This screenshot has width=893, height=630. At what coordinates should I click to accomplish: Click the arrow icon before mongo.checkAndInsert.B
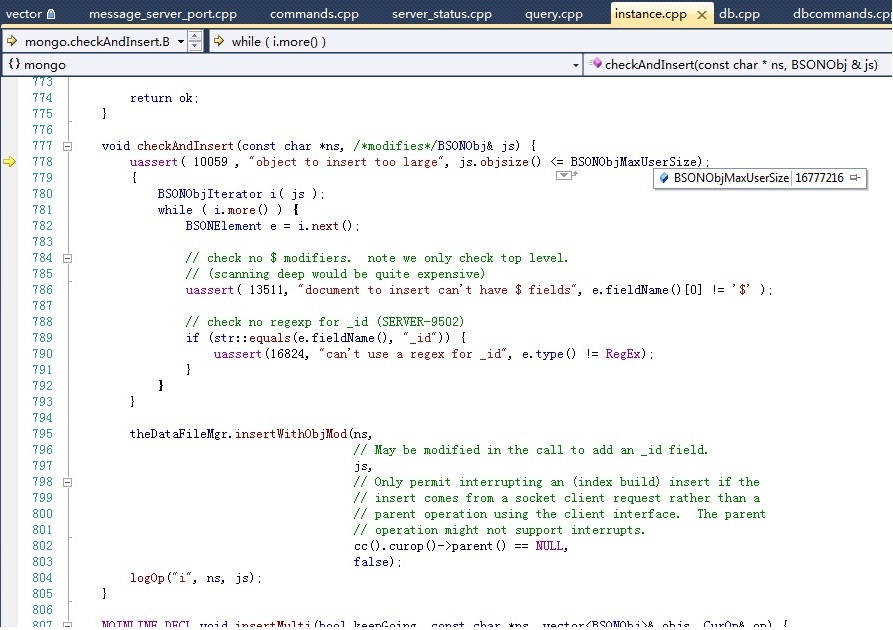[11, 41]
